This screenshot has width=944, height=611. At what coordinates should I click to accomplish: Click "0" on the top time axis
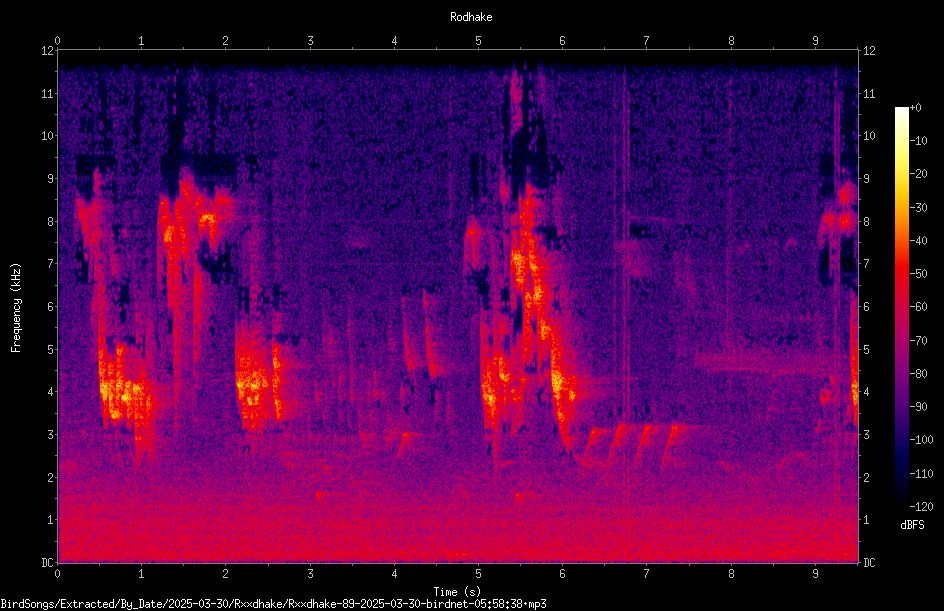[x=57, y=41]
